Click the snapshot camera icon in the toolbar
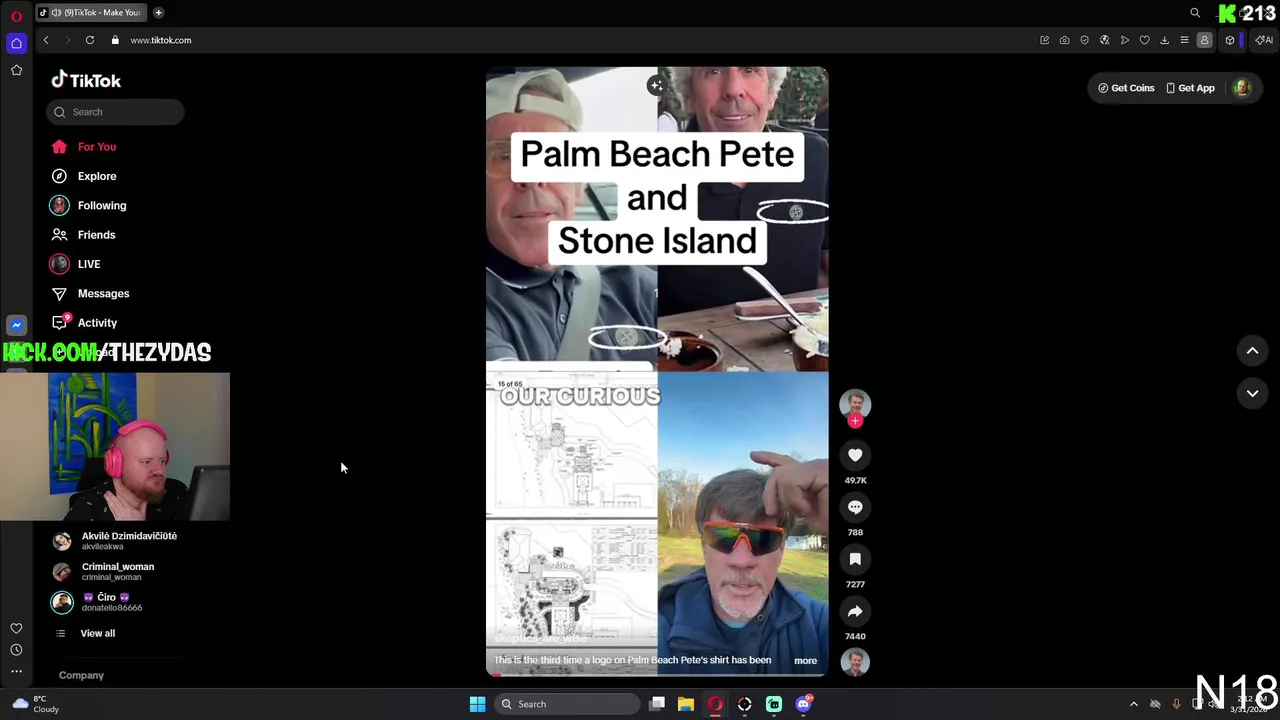Image resolution: width=1280 pixels, height=720 pixels. tap(1065, 40)
